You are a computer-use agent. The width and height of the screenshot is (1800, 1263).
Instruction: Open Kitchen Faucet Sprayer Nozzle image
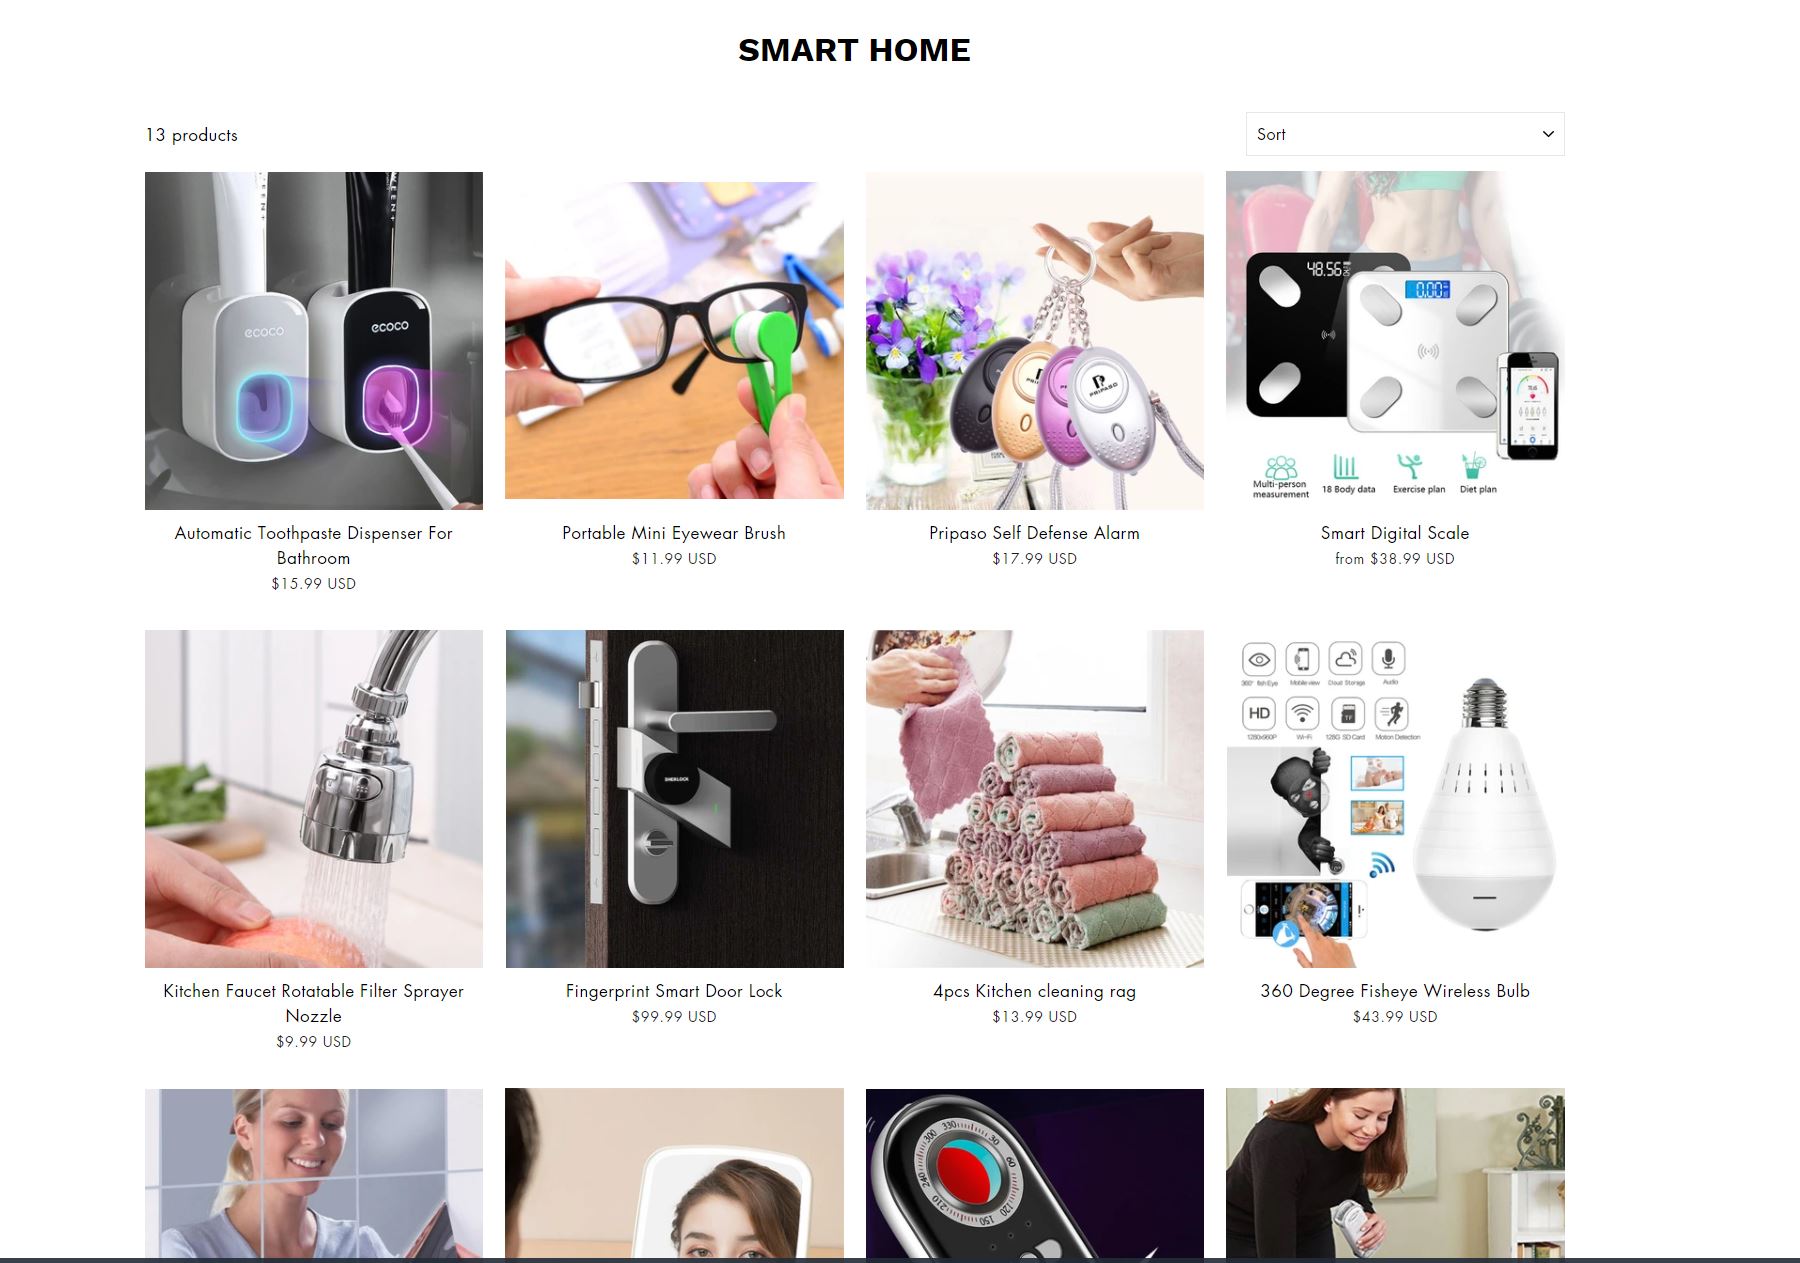tap(314, 799)
